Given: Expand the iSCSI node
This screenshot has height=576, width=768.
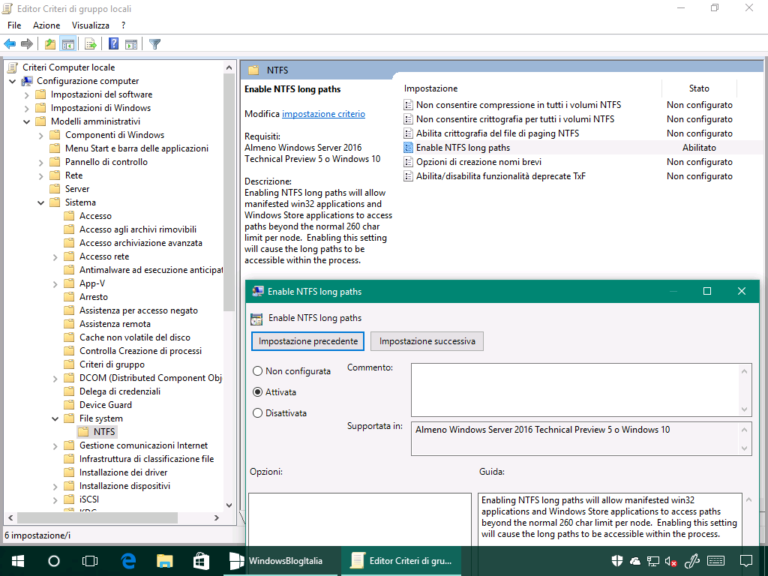Looking at the screenshot, I should tap(55, 500).
